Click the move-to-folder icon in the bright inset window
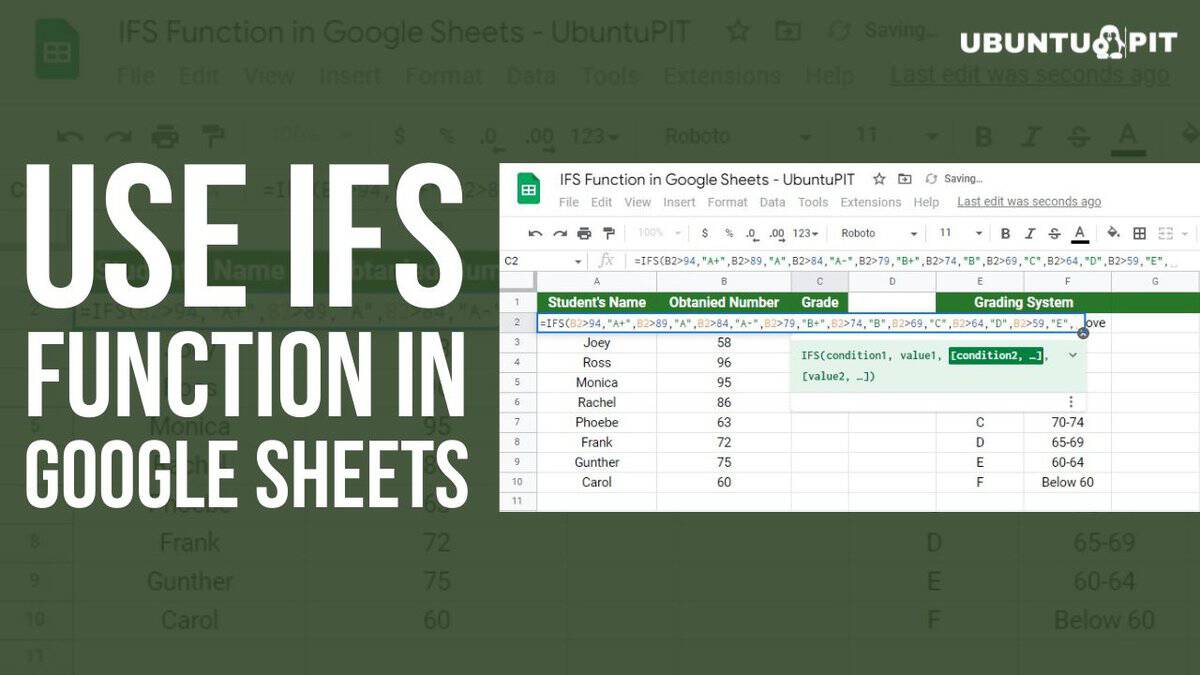This screenshot has height=675, width=1200. coord(905,179)
